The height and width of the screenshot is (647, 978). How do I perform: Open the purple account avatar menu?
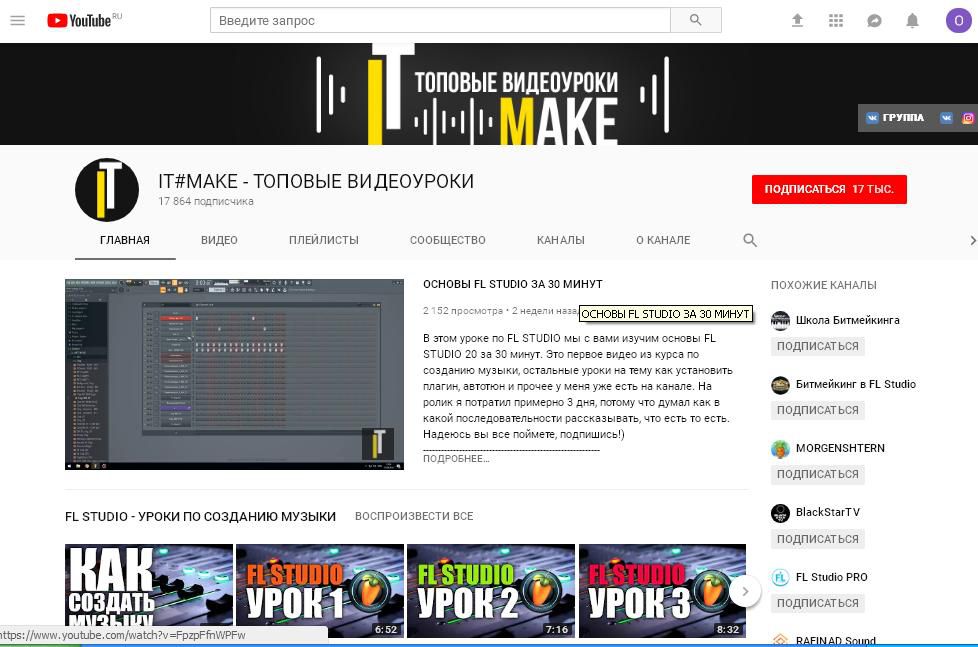pos(959,21)
